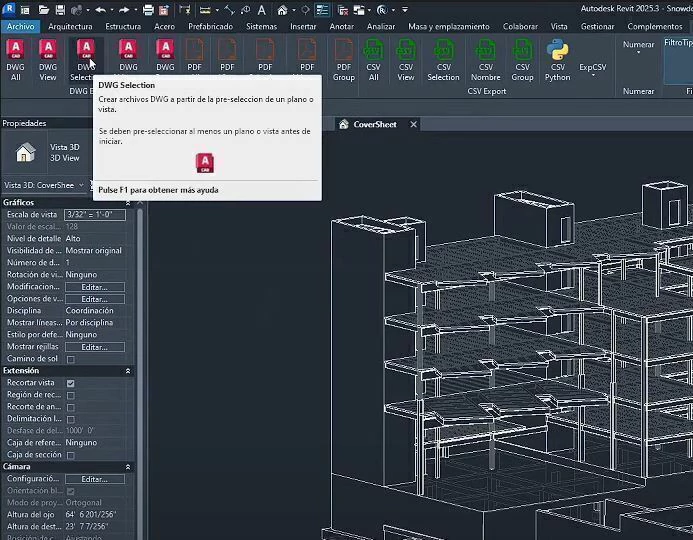Image resolution: width=693 pixels, height=540 pixels.
Task: Click the DWG View export icon
Action: pos(48,49)
